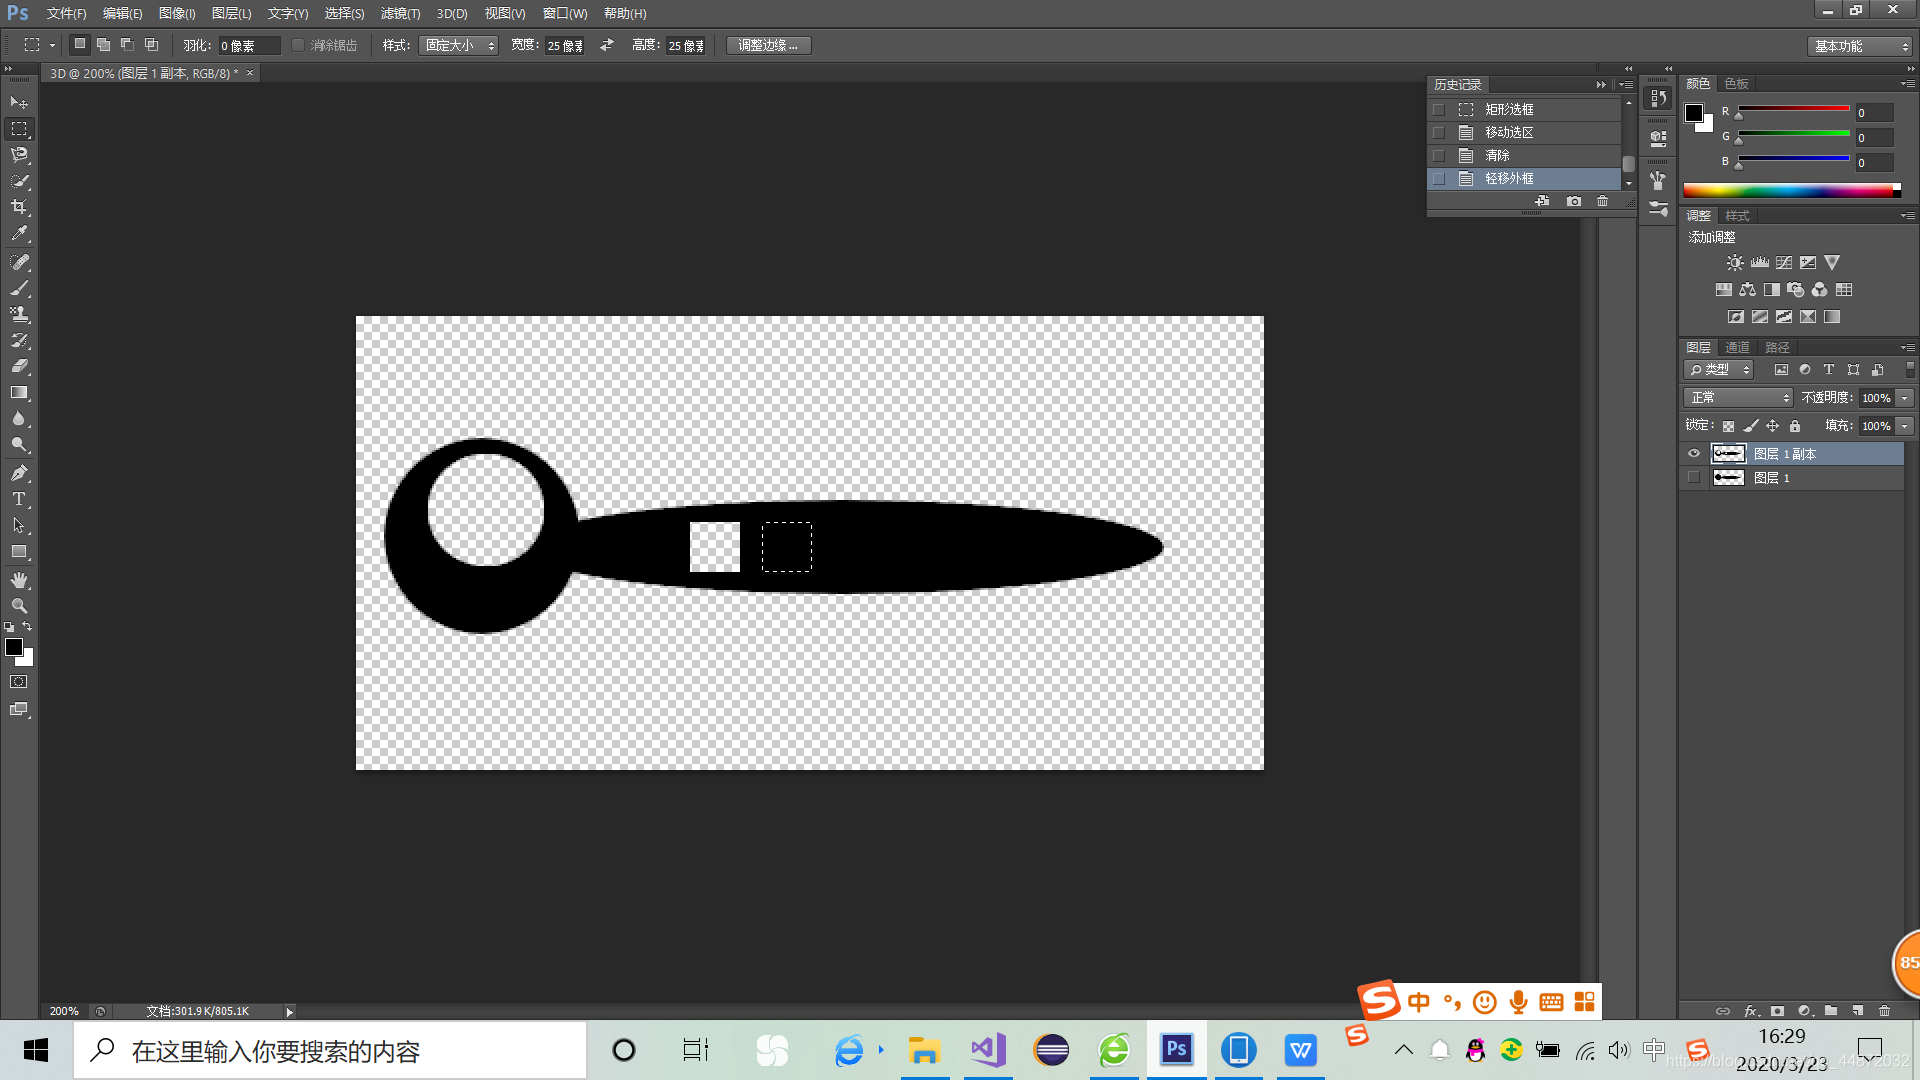Click the 调整边缘 button
This screenshot has height=1080, width=1920.
point(768,46)
